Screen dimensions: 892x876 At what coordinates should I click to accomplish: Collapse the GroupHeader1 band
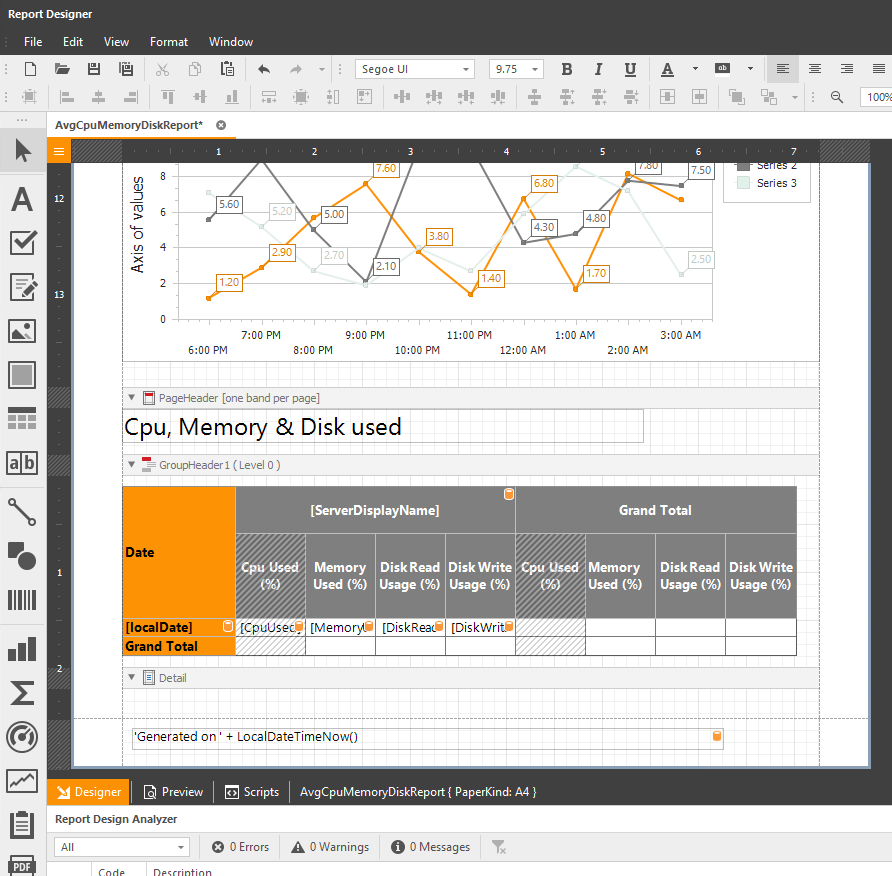pyautogui.click(x=131, y=464)
